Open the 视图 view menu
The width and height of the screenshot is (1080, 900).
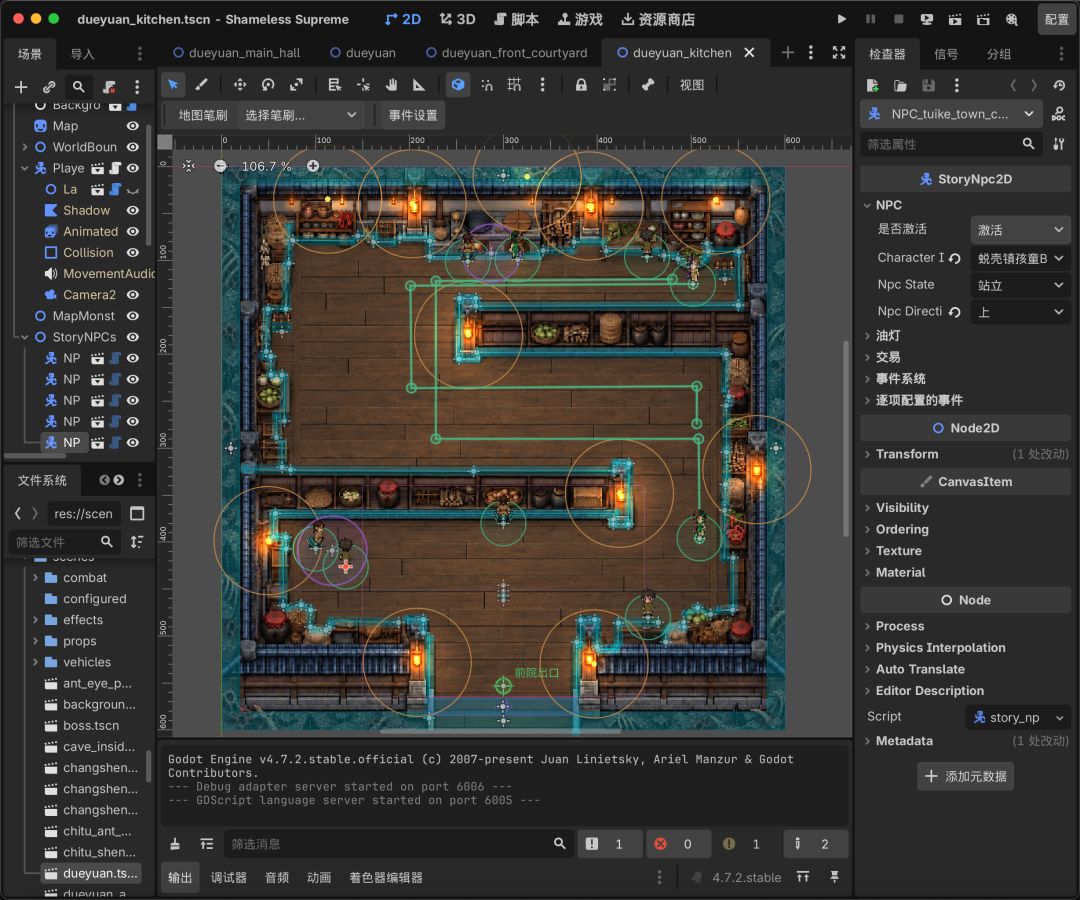coord(692,85)
